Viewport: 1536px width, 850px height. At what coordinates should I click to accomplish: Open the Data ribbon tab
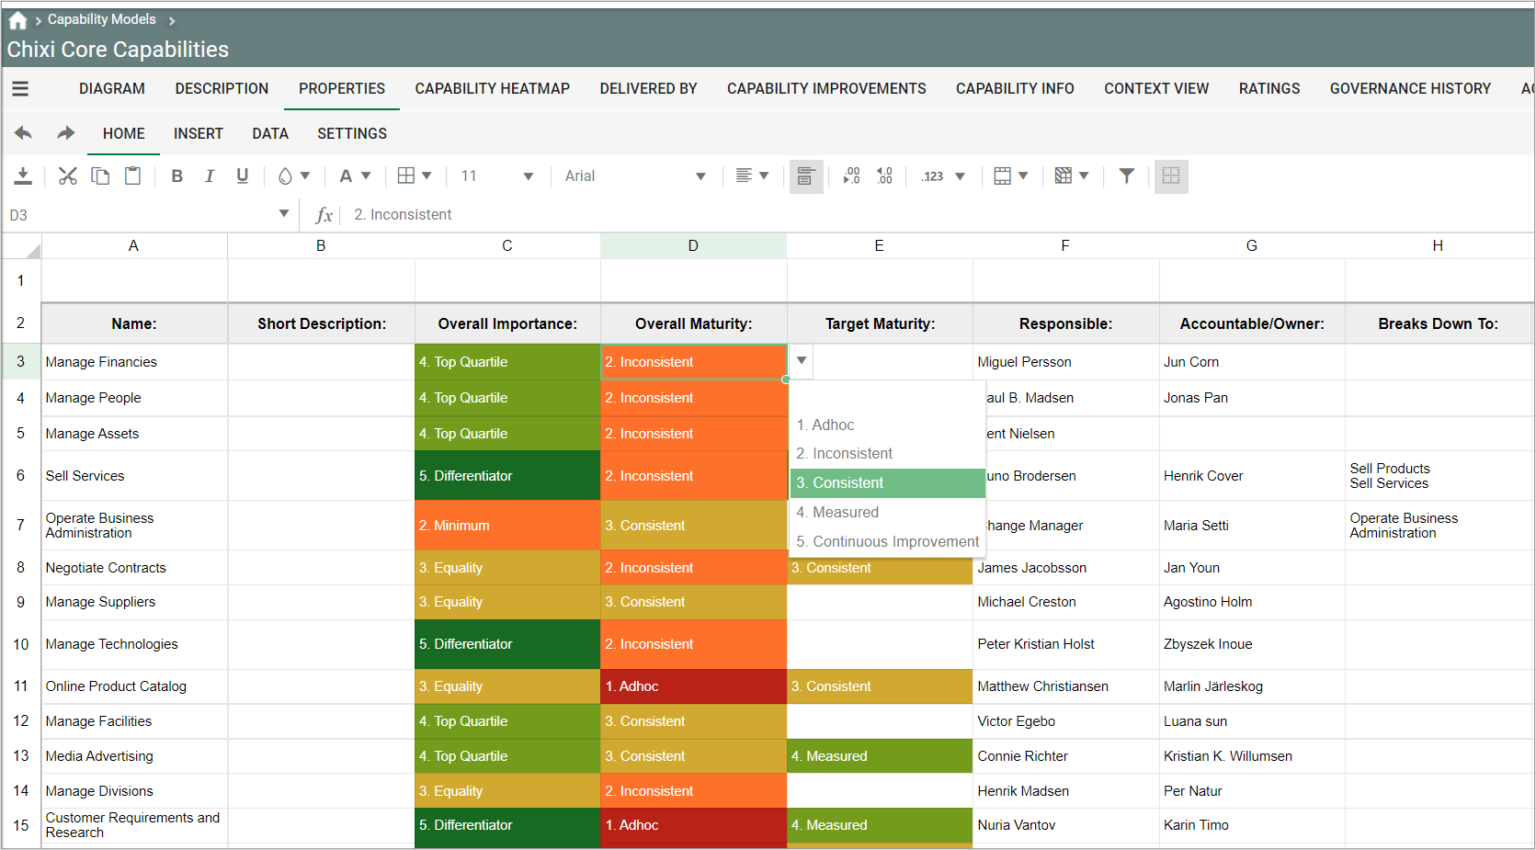click(270, 133)
